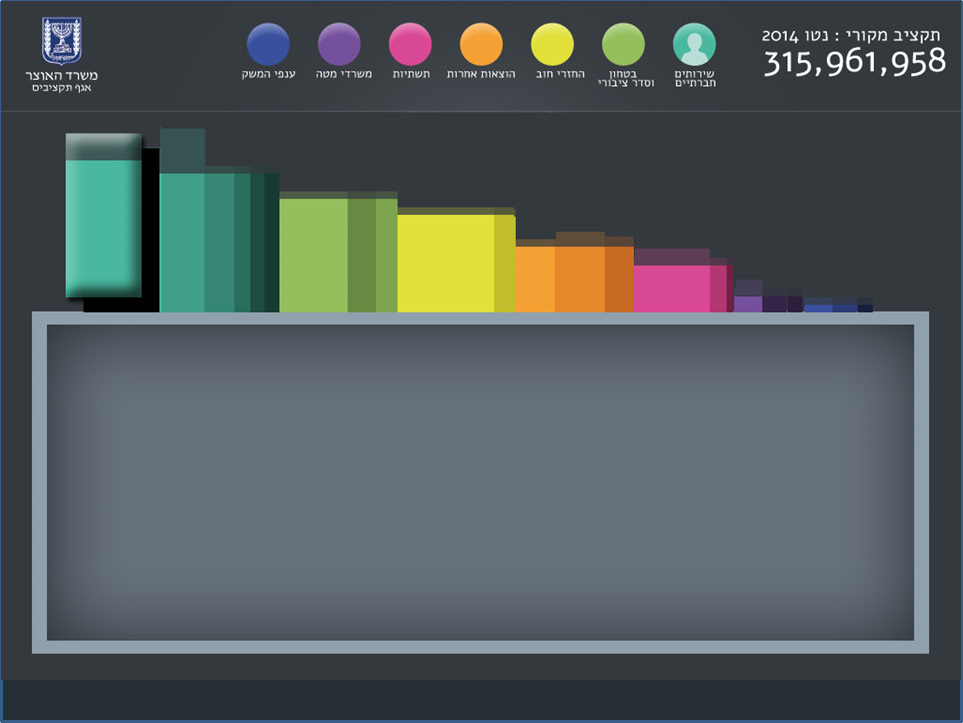Select the green security and public order circle

(x=623, y=44)
